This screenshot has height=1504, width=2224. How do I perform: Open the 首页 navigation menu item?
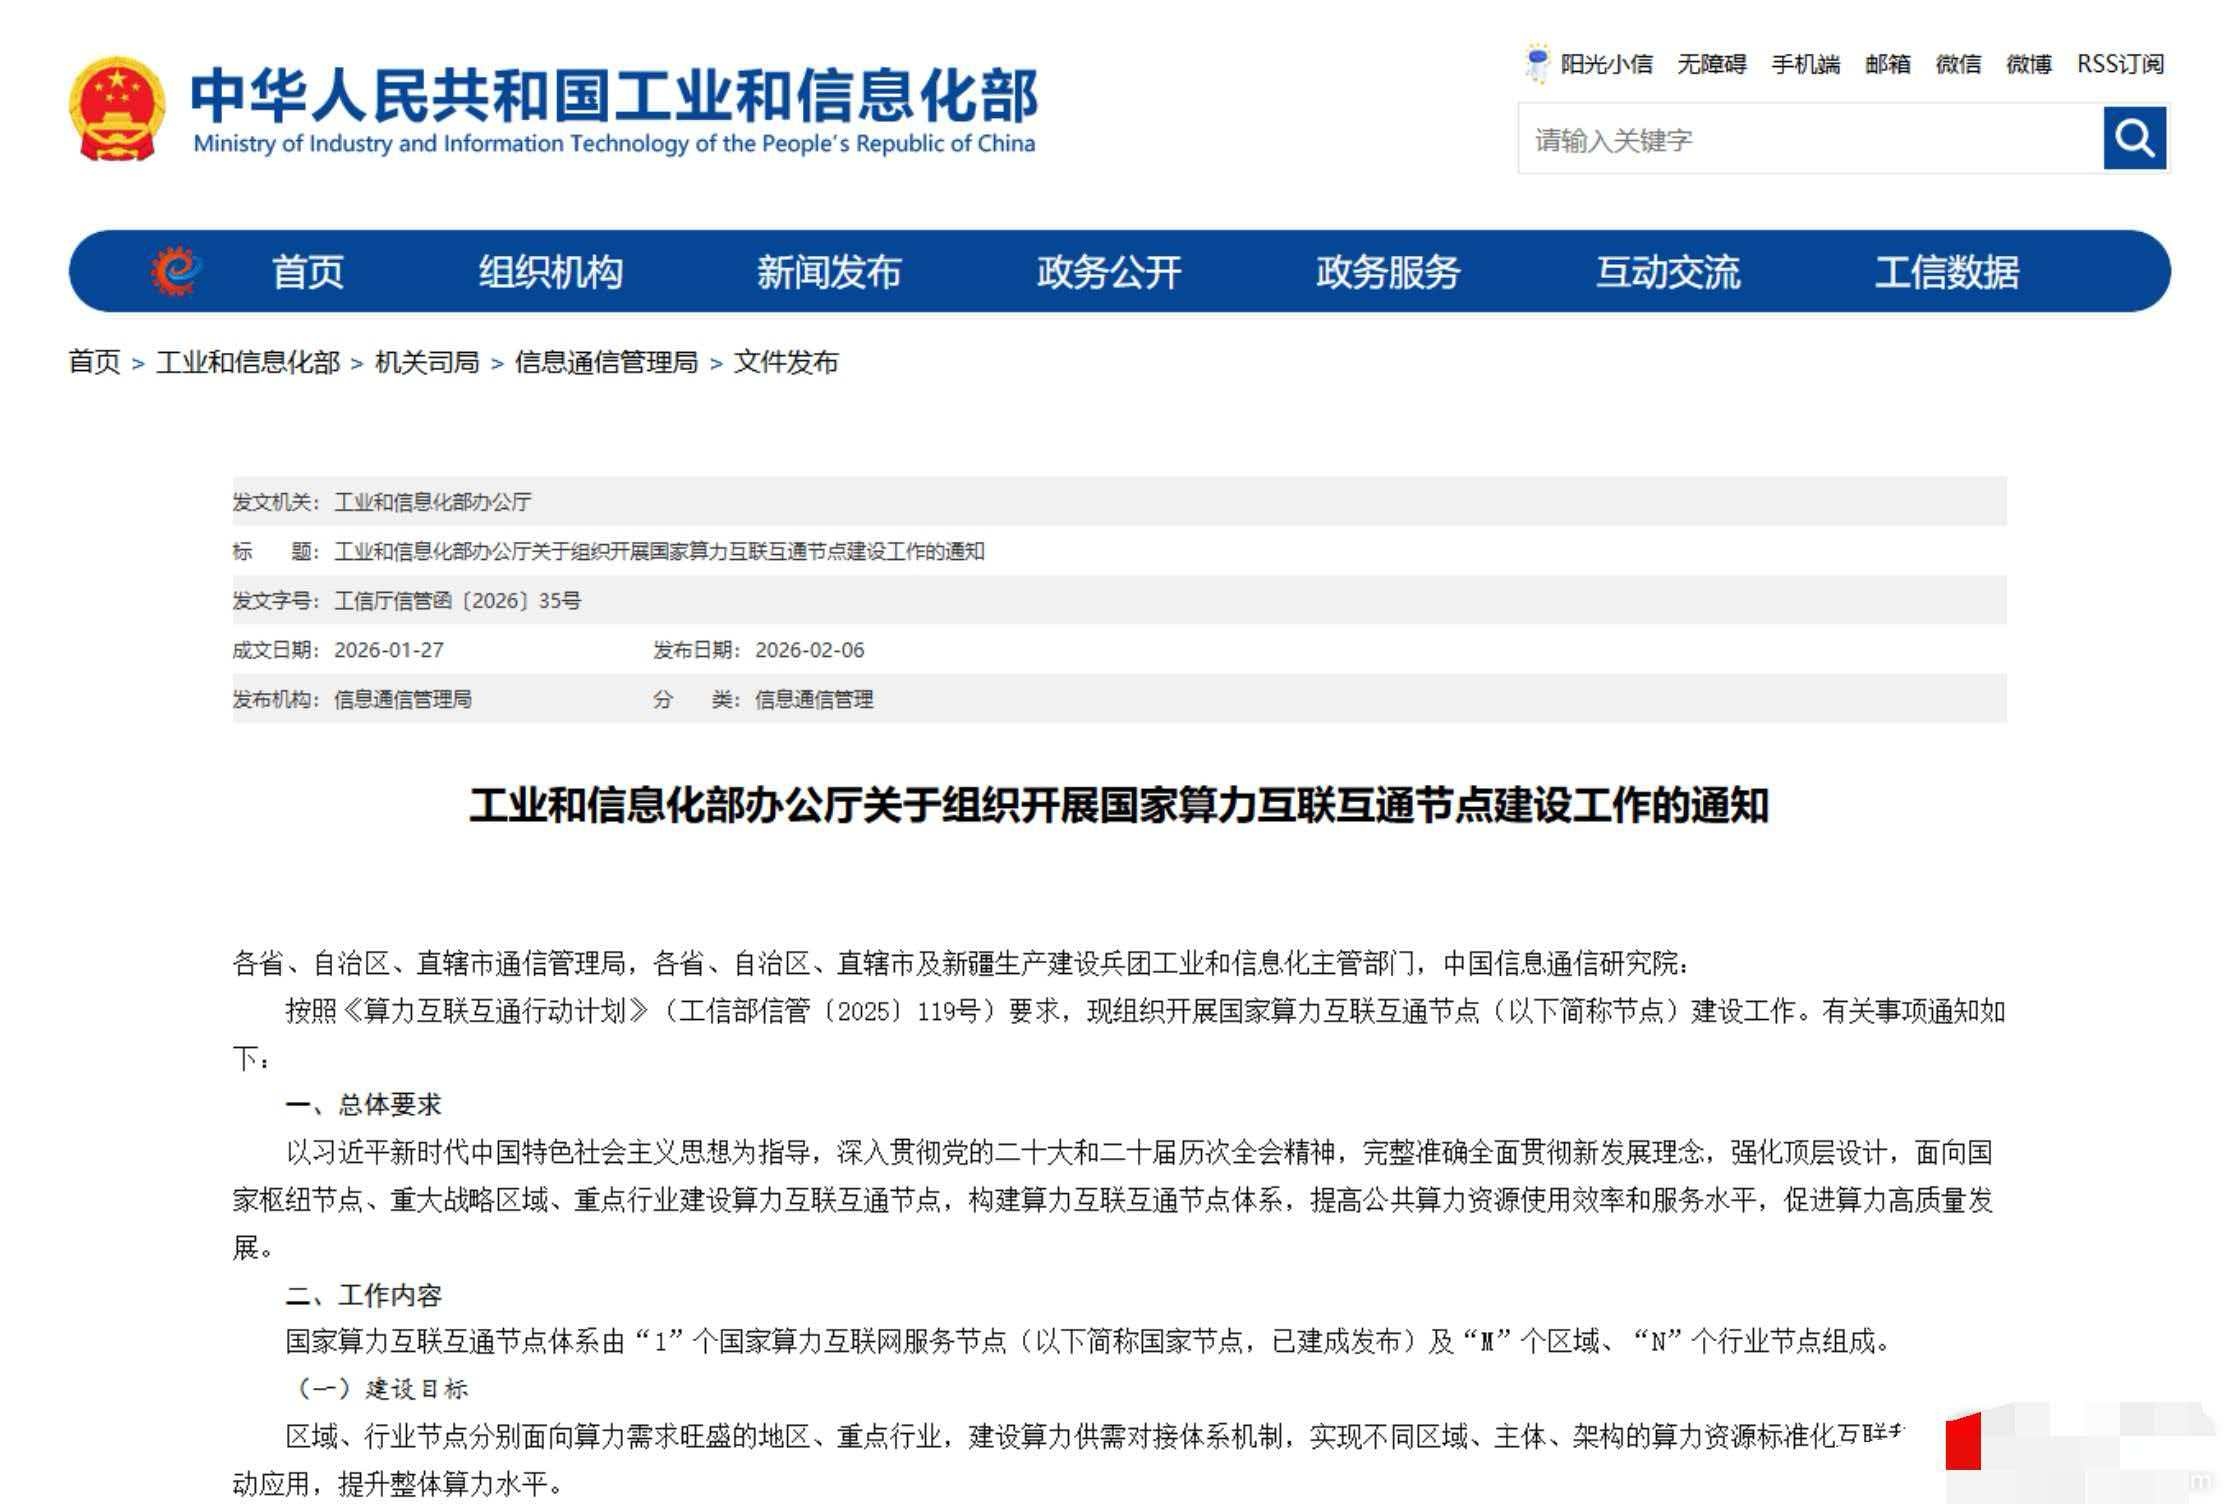(308, 271)
